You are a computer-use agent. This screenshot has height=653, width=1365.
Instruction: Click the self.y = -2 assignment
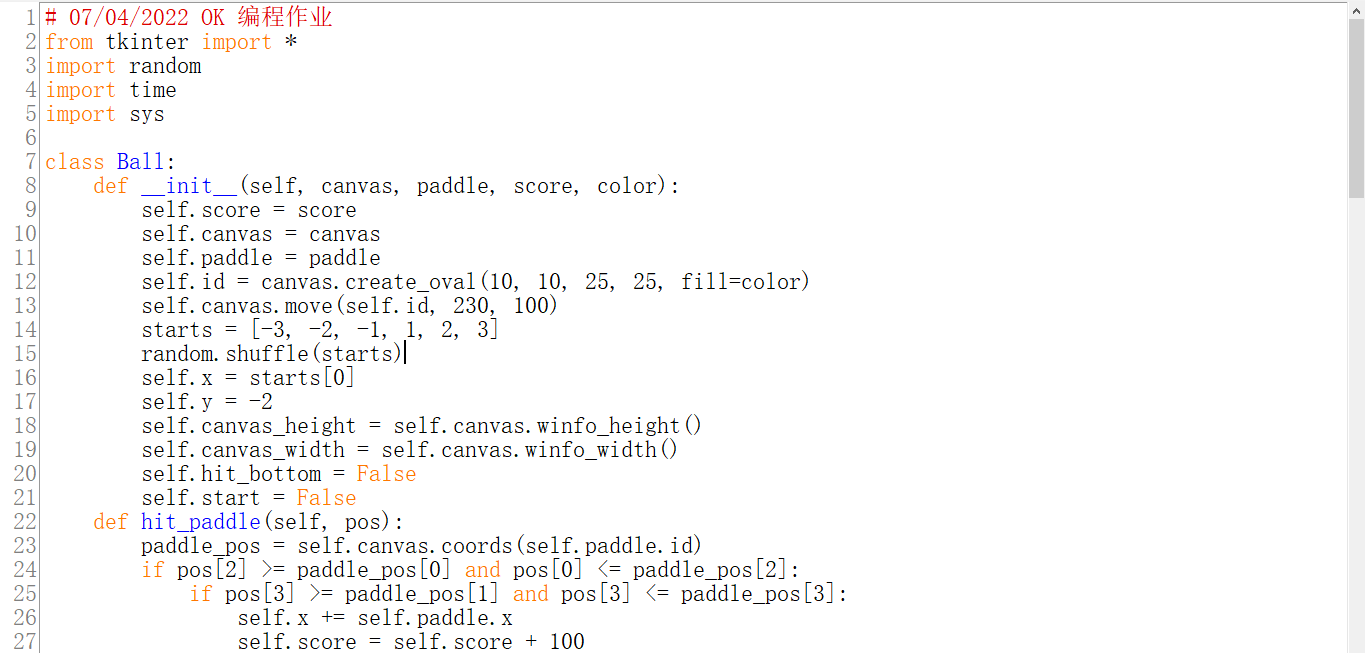tap(207, 402)
